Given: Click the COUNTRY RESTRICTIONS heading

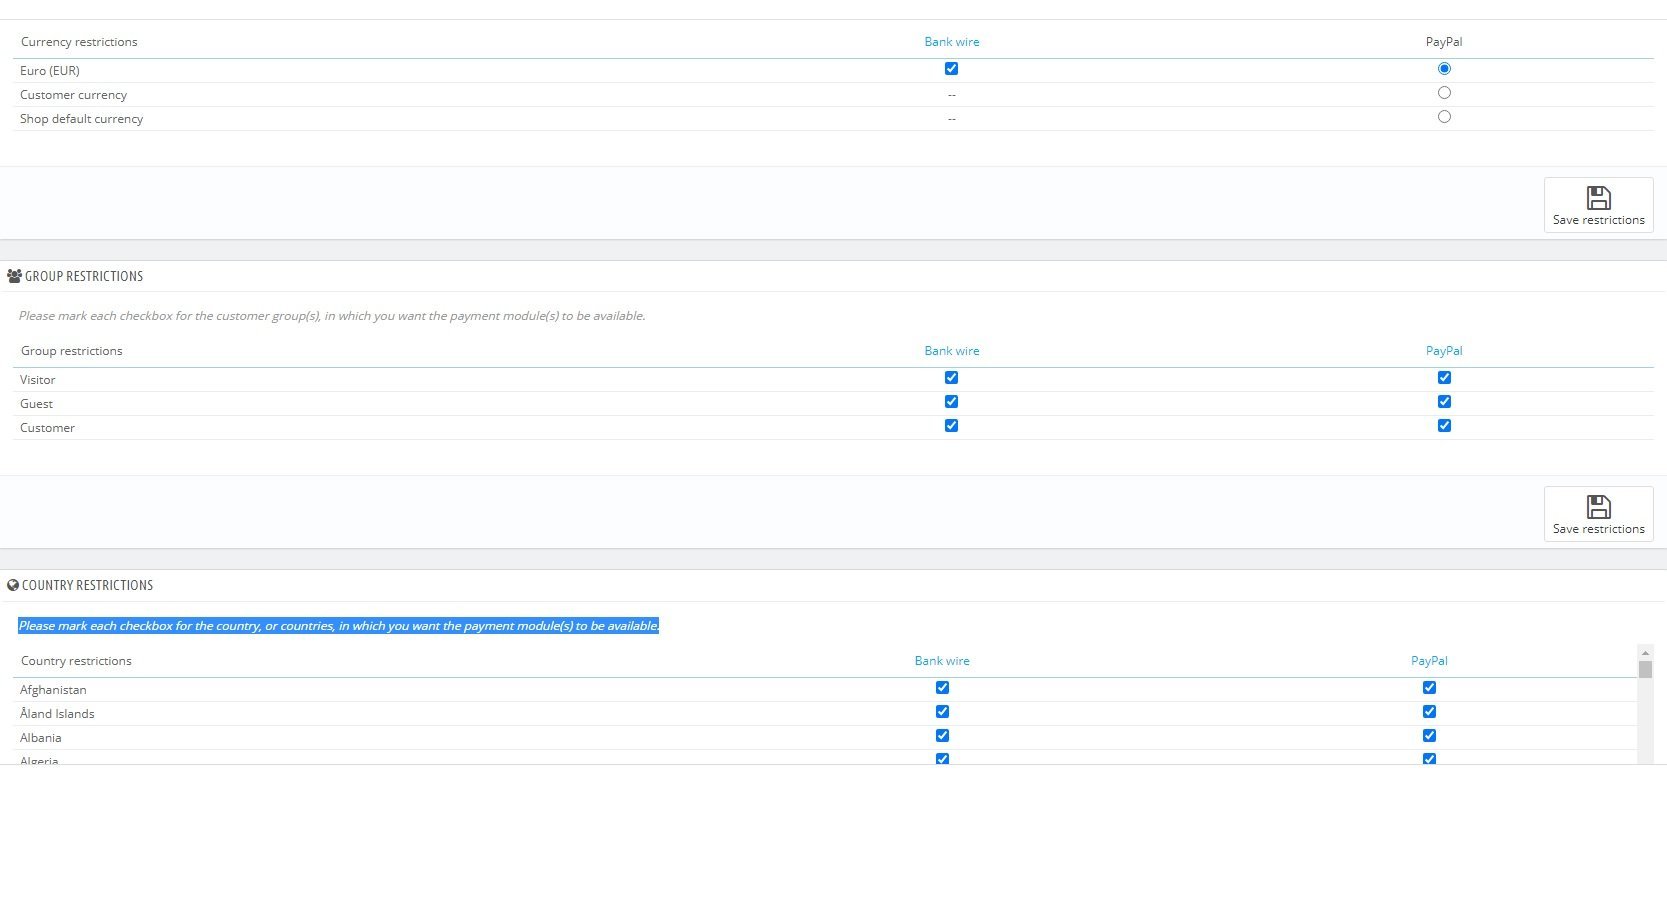Looking at the screenshot, I should click(x=87, y=585).
